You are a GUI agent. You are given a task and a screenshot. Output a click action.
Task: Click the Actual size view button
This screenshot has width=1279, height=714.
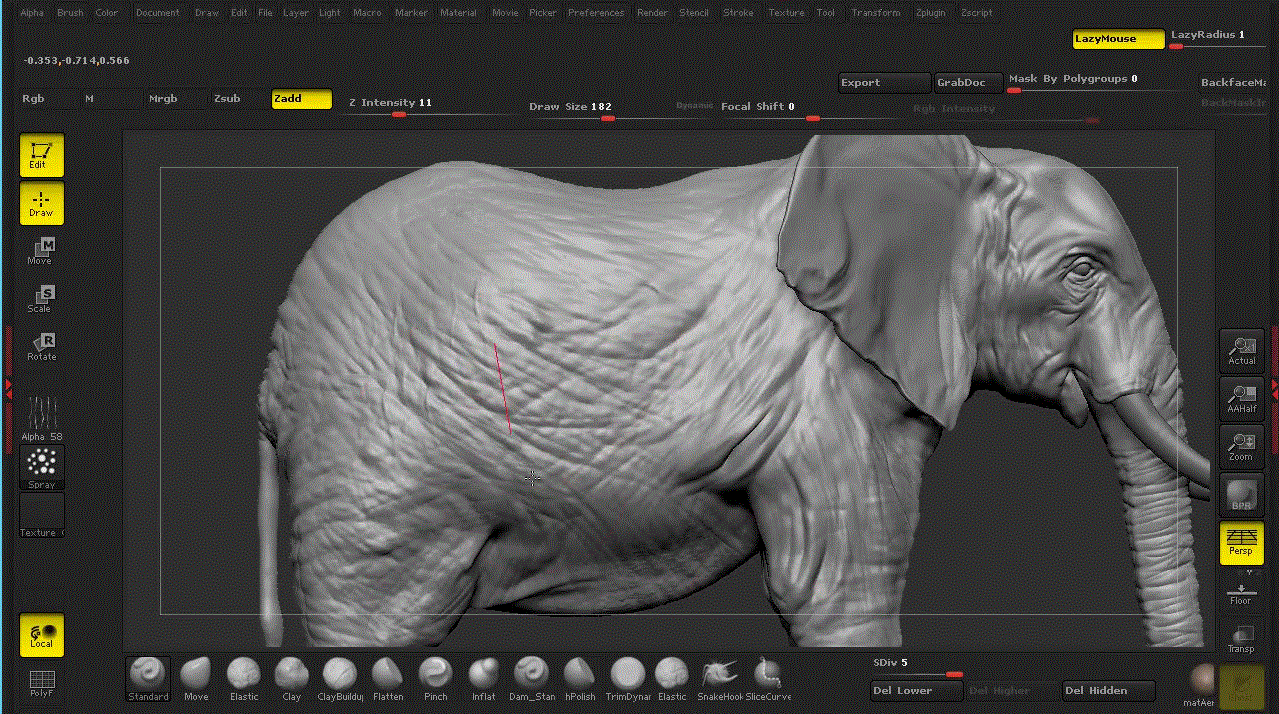(1241, 350)
